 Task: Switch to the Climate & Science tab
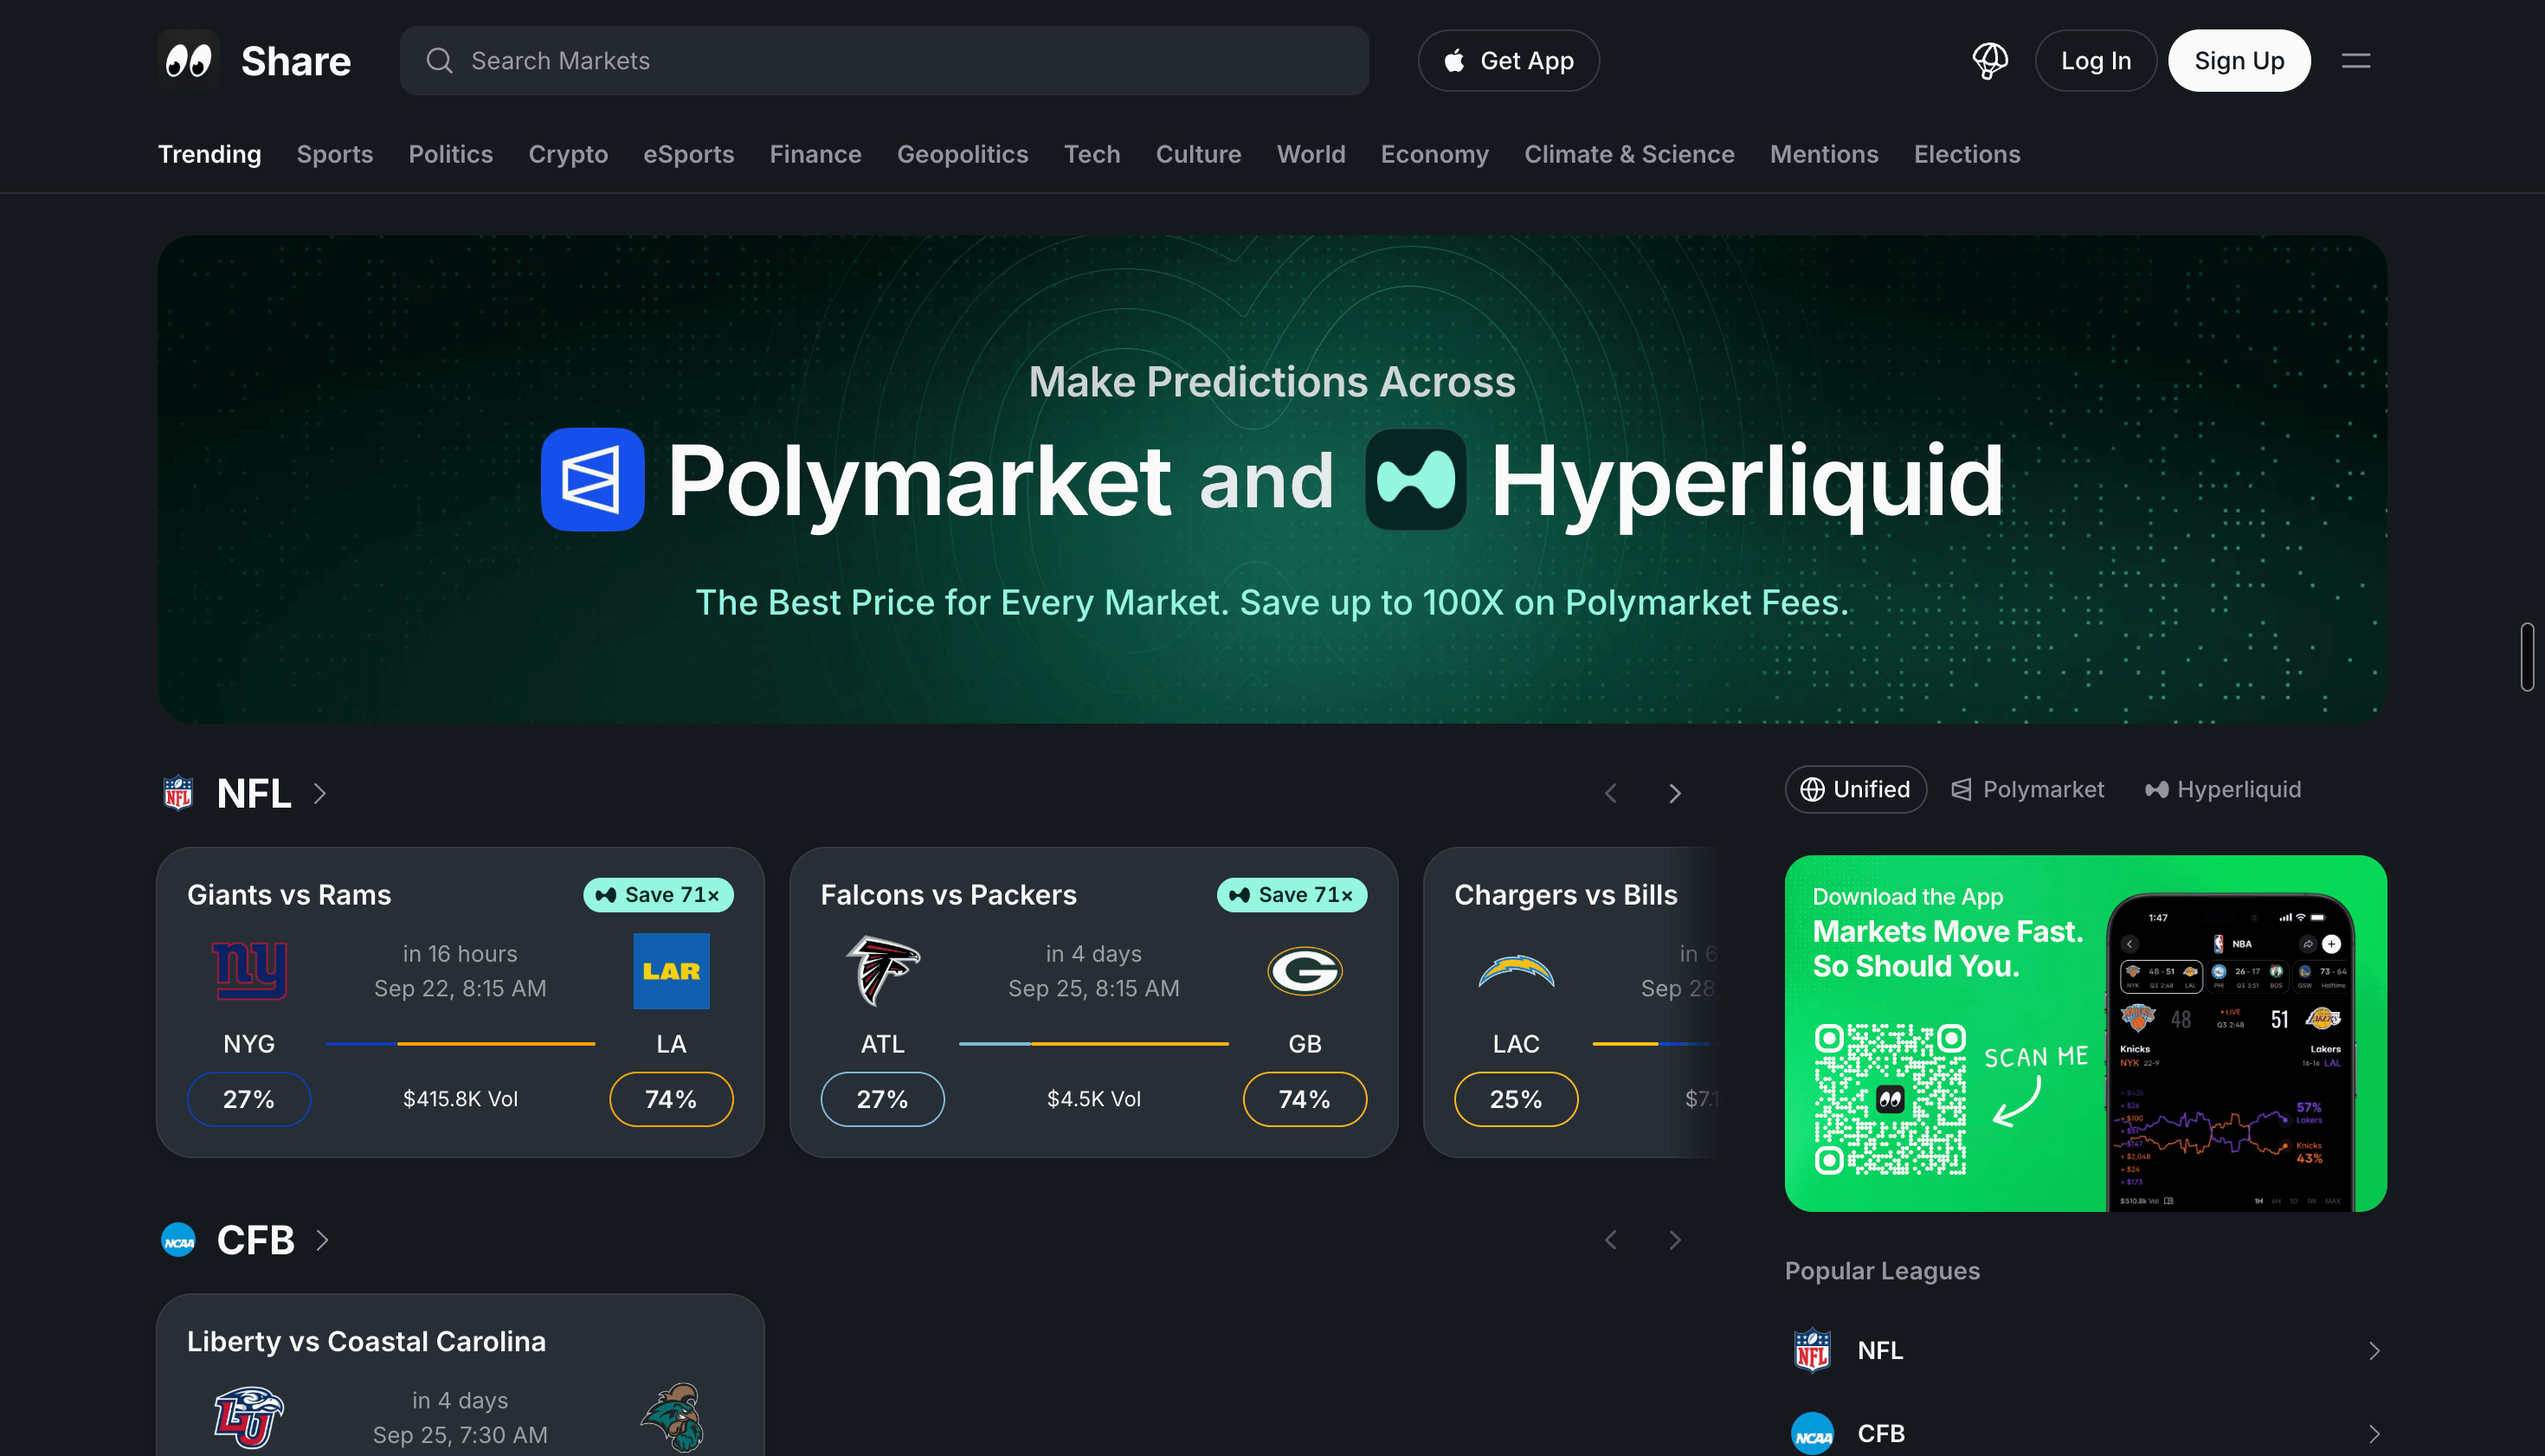[1629, 154]
